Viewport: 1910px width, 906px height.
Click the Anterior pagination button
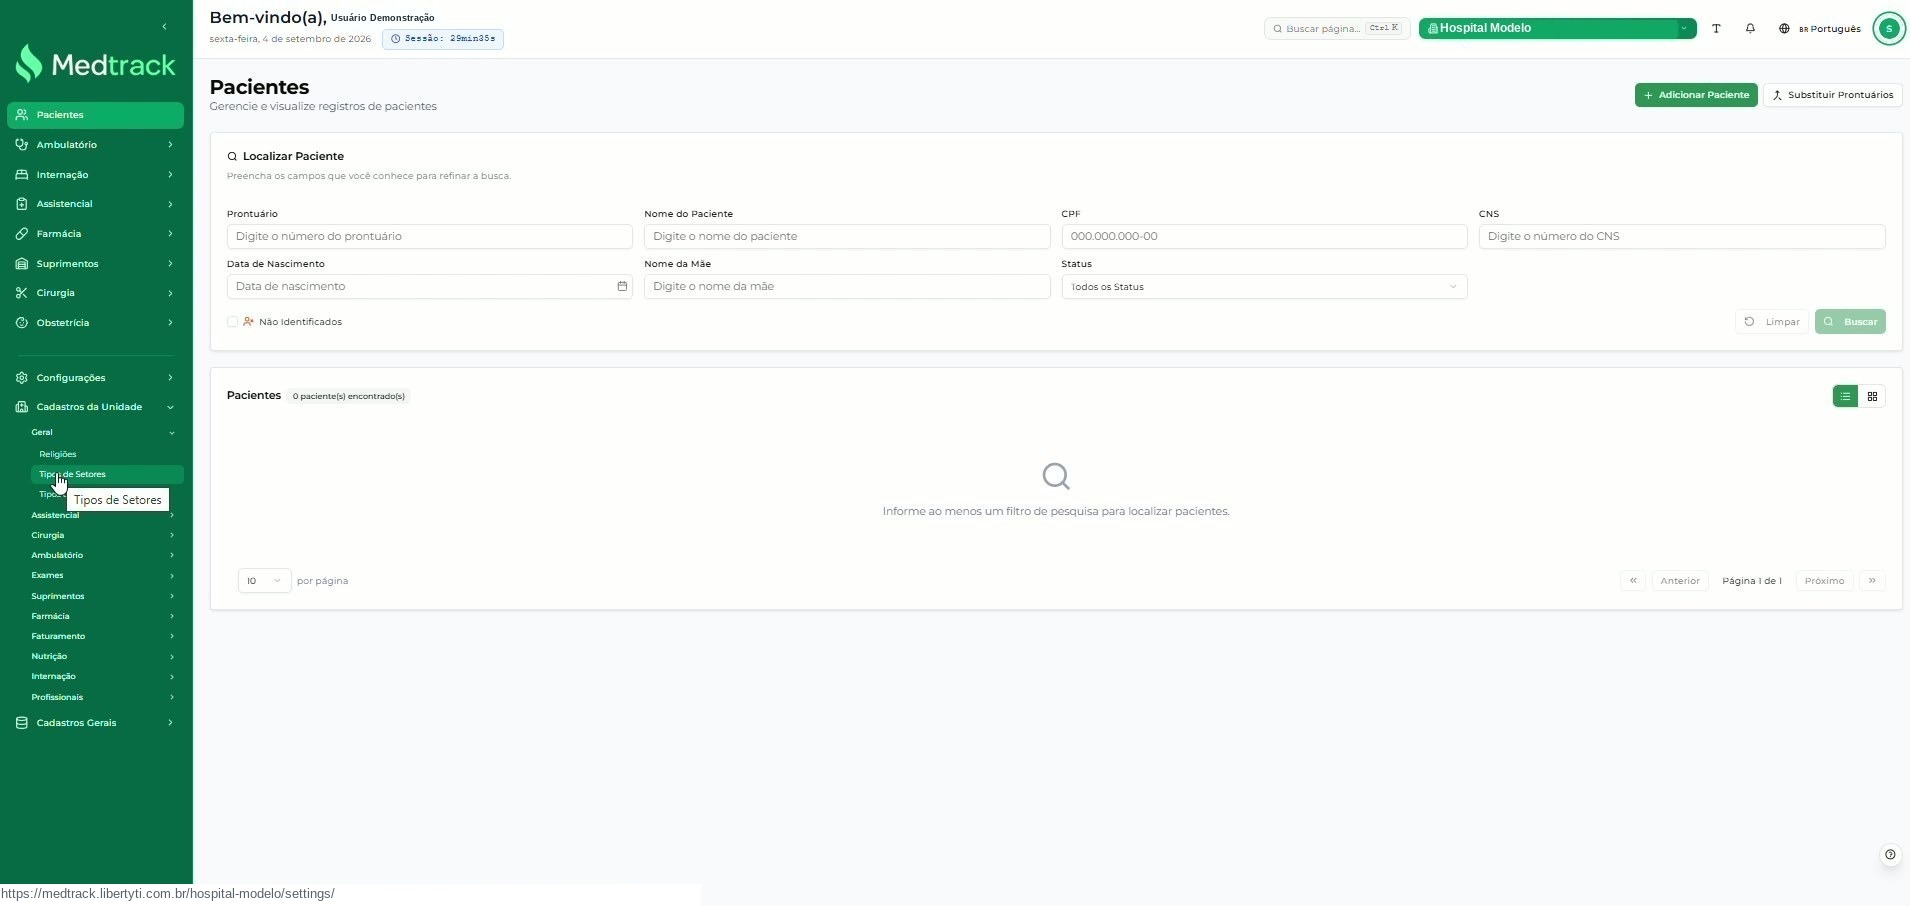[x=1680, y=580]
